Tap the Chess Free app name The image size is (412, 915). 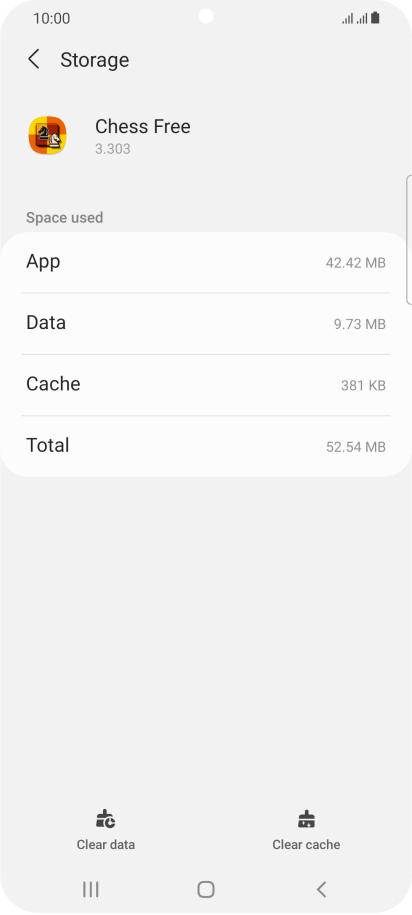[143, 127]
